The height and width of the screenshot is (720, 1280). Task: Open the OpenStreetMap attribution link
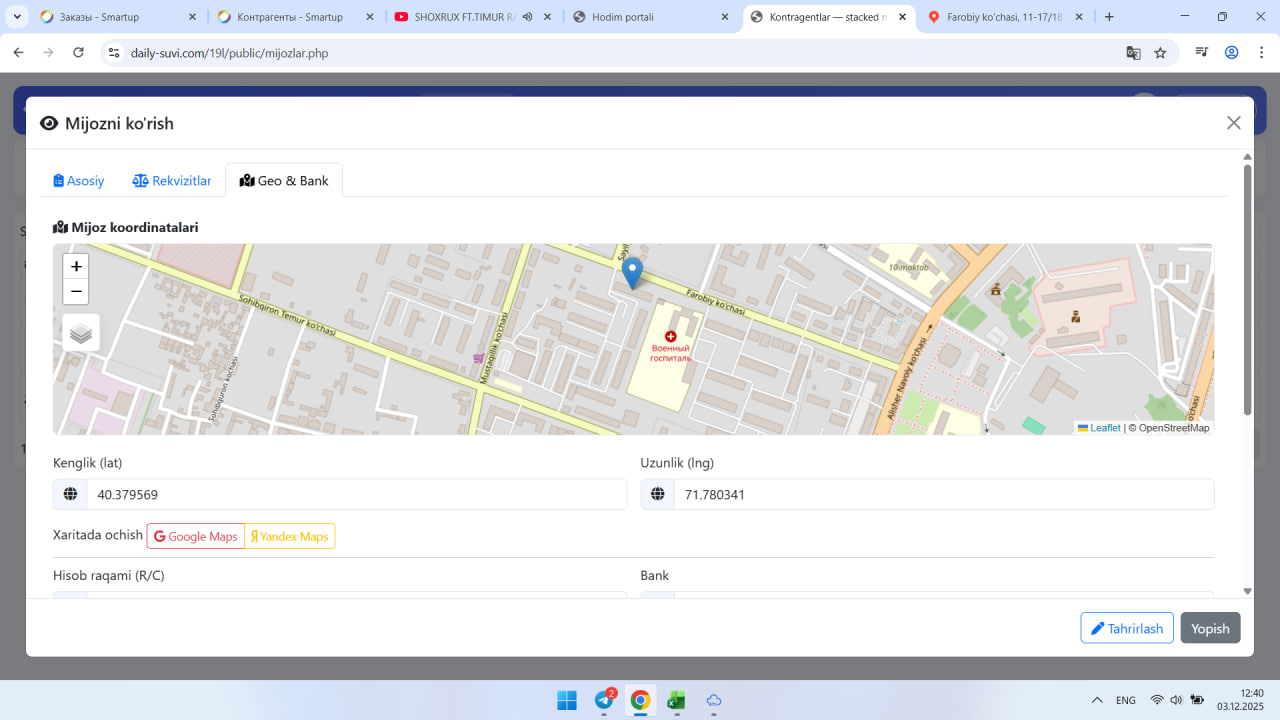(x=1174, y=428)
